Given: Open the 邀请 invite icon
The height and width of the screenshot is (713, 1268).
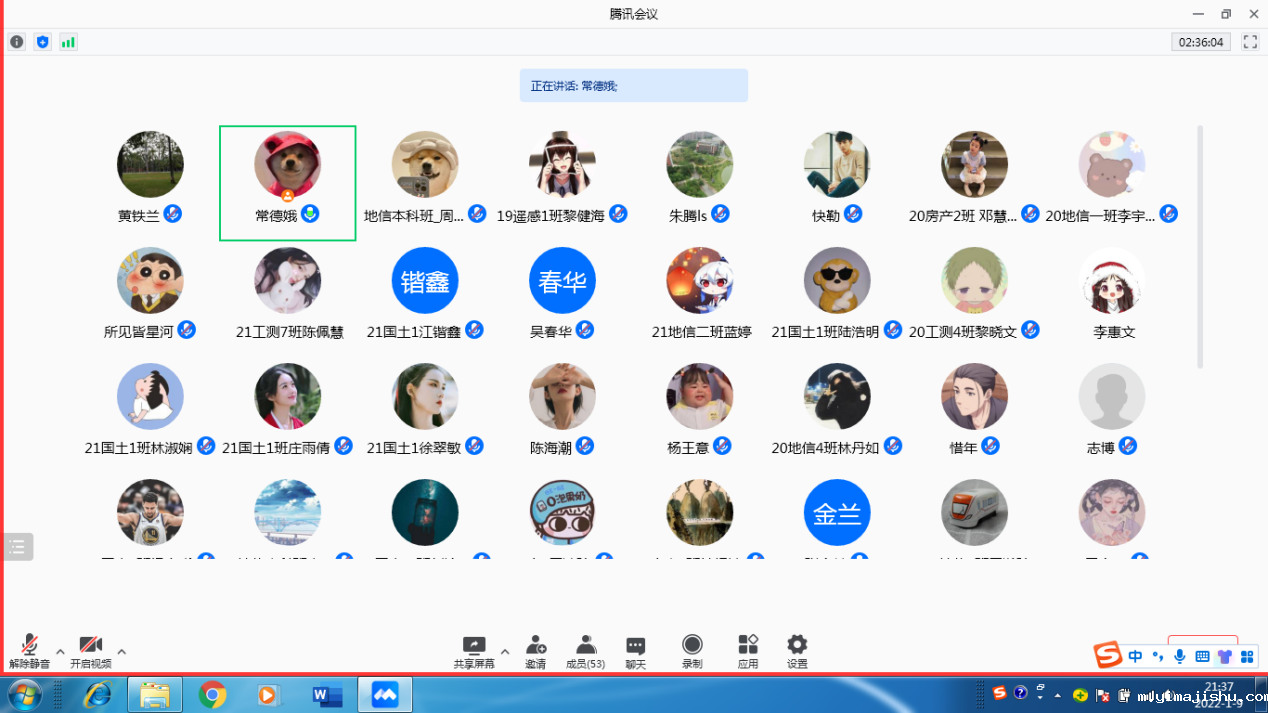Looking at the screenshot, I should [x=536, y=651].
